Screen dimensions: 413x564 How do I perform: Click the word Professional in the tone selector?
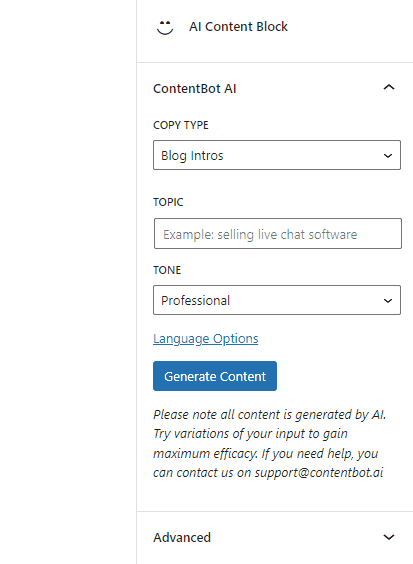(x=195, y=300)
